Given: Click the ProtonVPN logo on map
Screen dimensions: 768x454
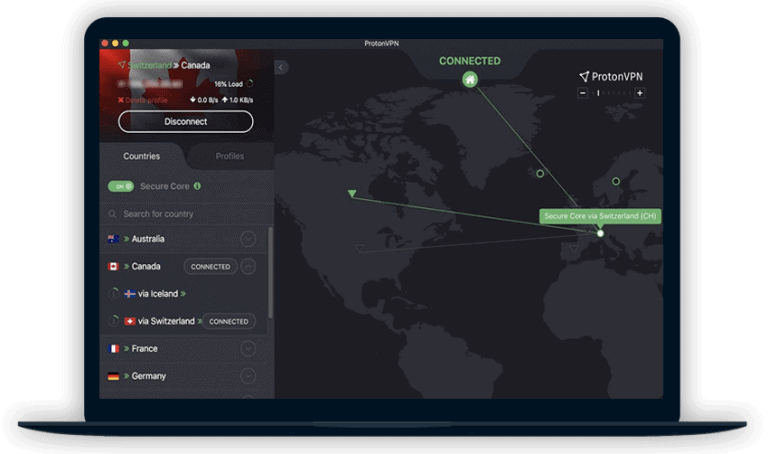Looking at the screenshot, I should click(611, 76).
